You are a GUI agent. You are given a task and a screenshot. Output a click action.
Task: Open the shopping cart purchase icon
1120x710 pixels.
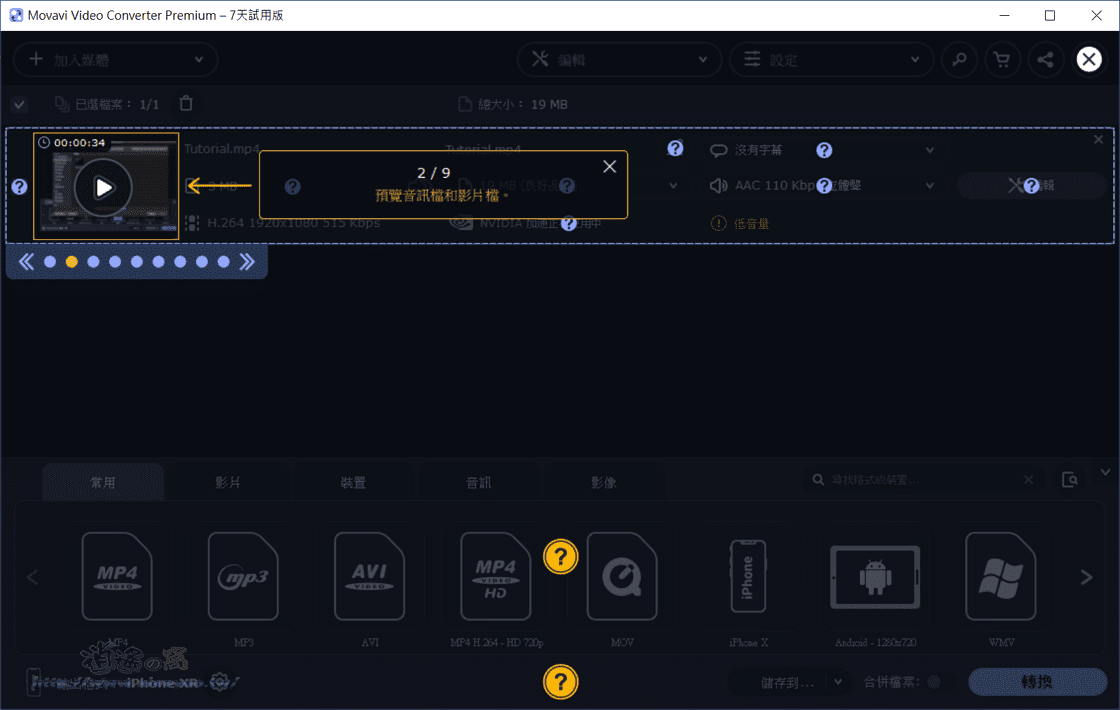(x=1002, y=60)
